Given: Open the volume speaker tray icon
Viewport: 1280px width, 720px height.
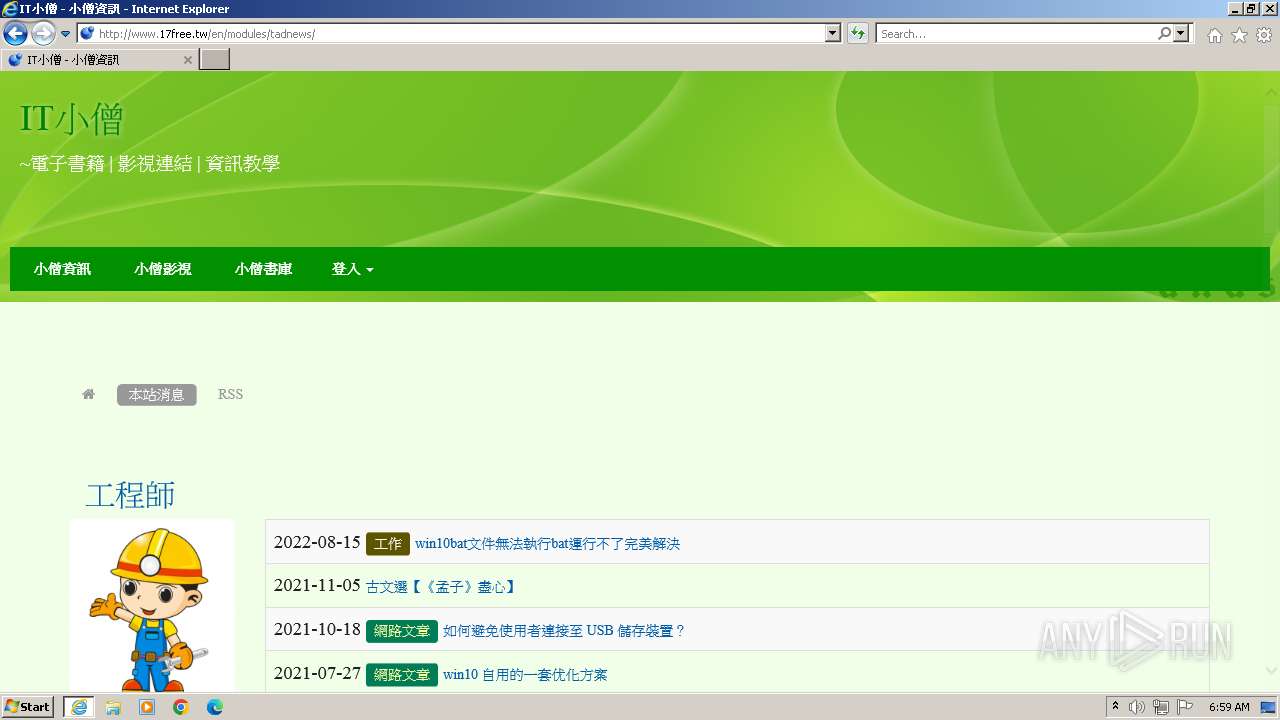Looking at the screenshot, I should point(1137,707).
